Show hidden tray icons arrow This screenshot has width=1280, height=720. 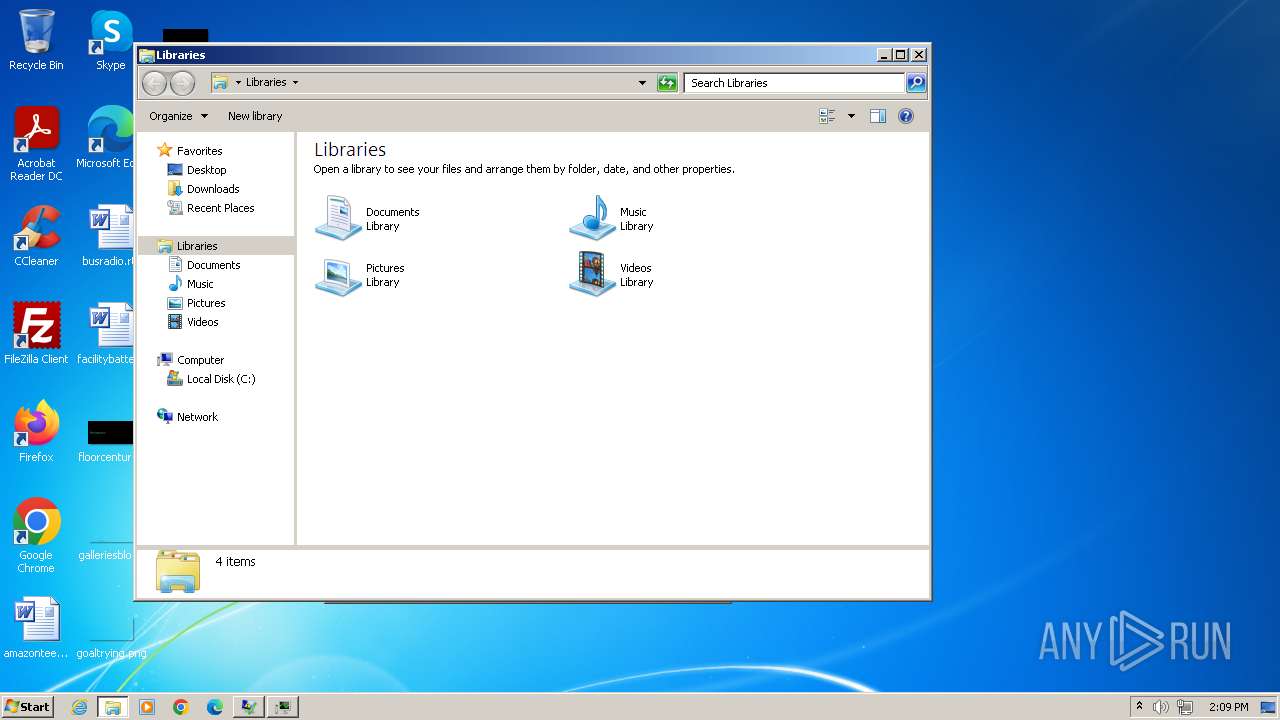pos(1139,707)
